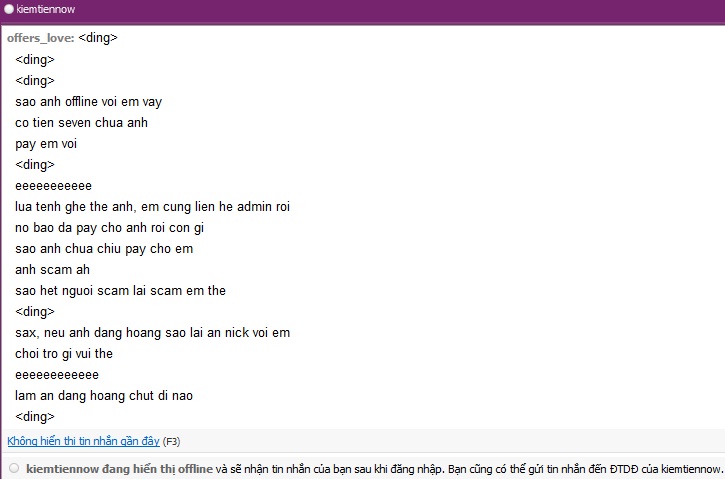Click the ĐTDĐ text in the offline notice
Screen dimensions: 725x480
(x=622, y=468)
